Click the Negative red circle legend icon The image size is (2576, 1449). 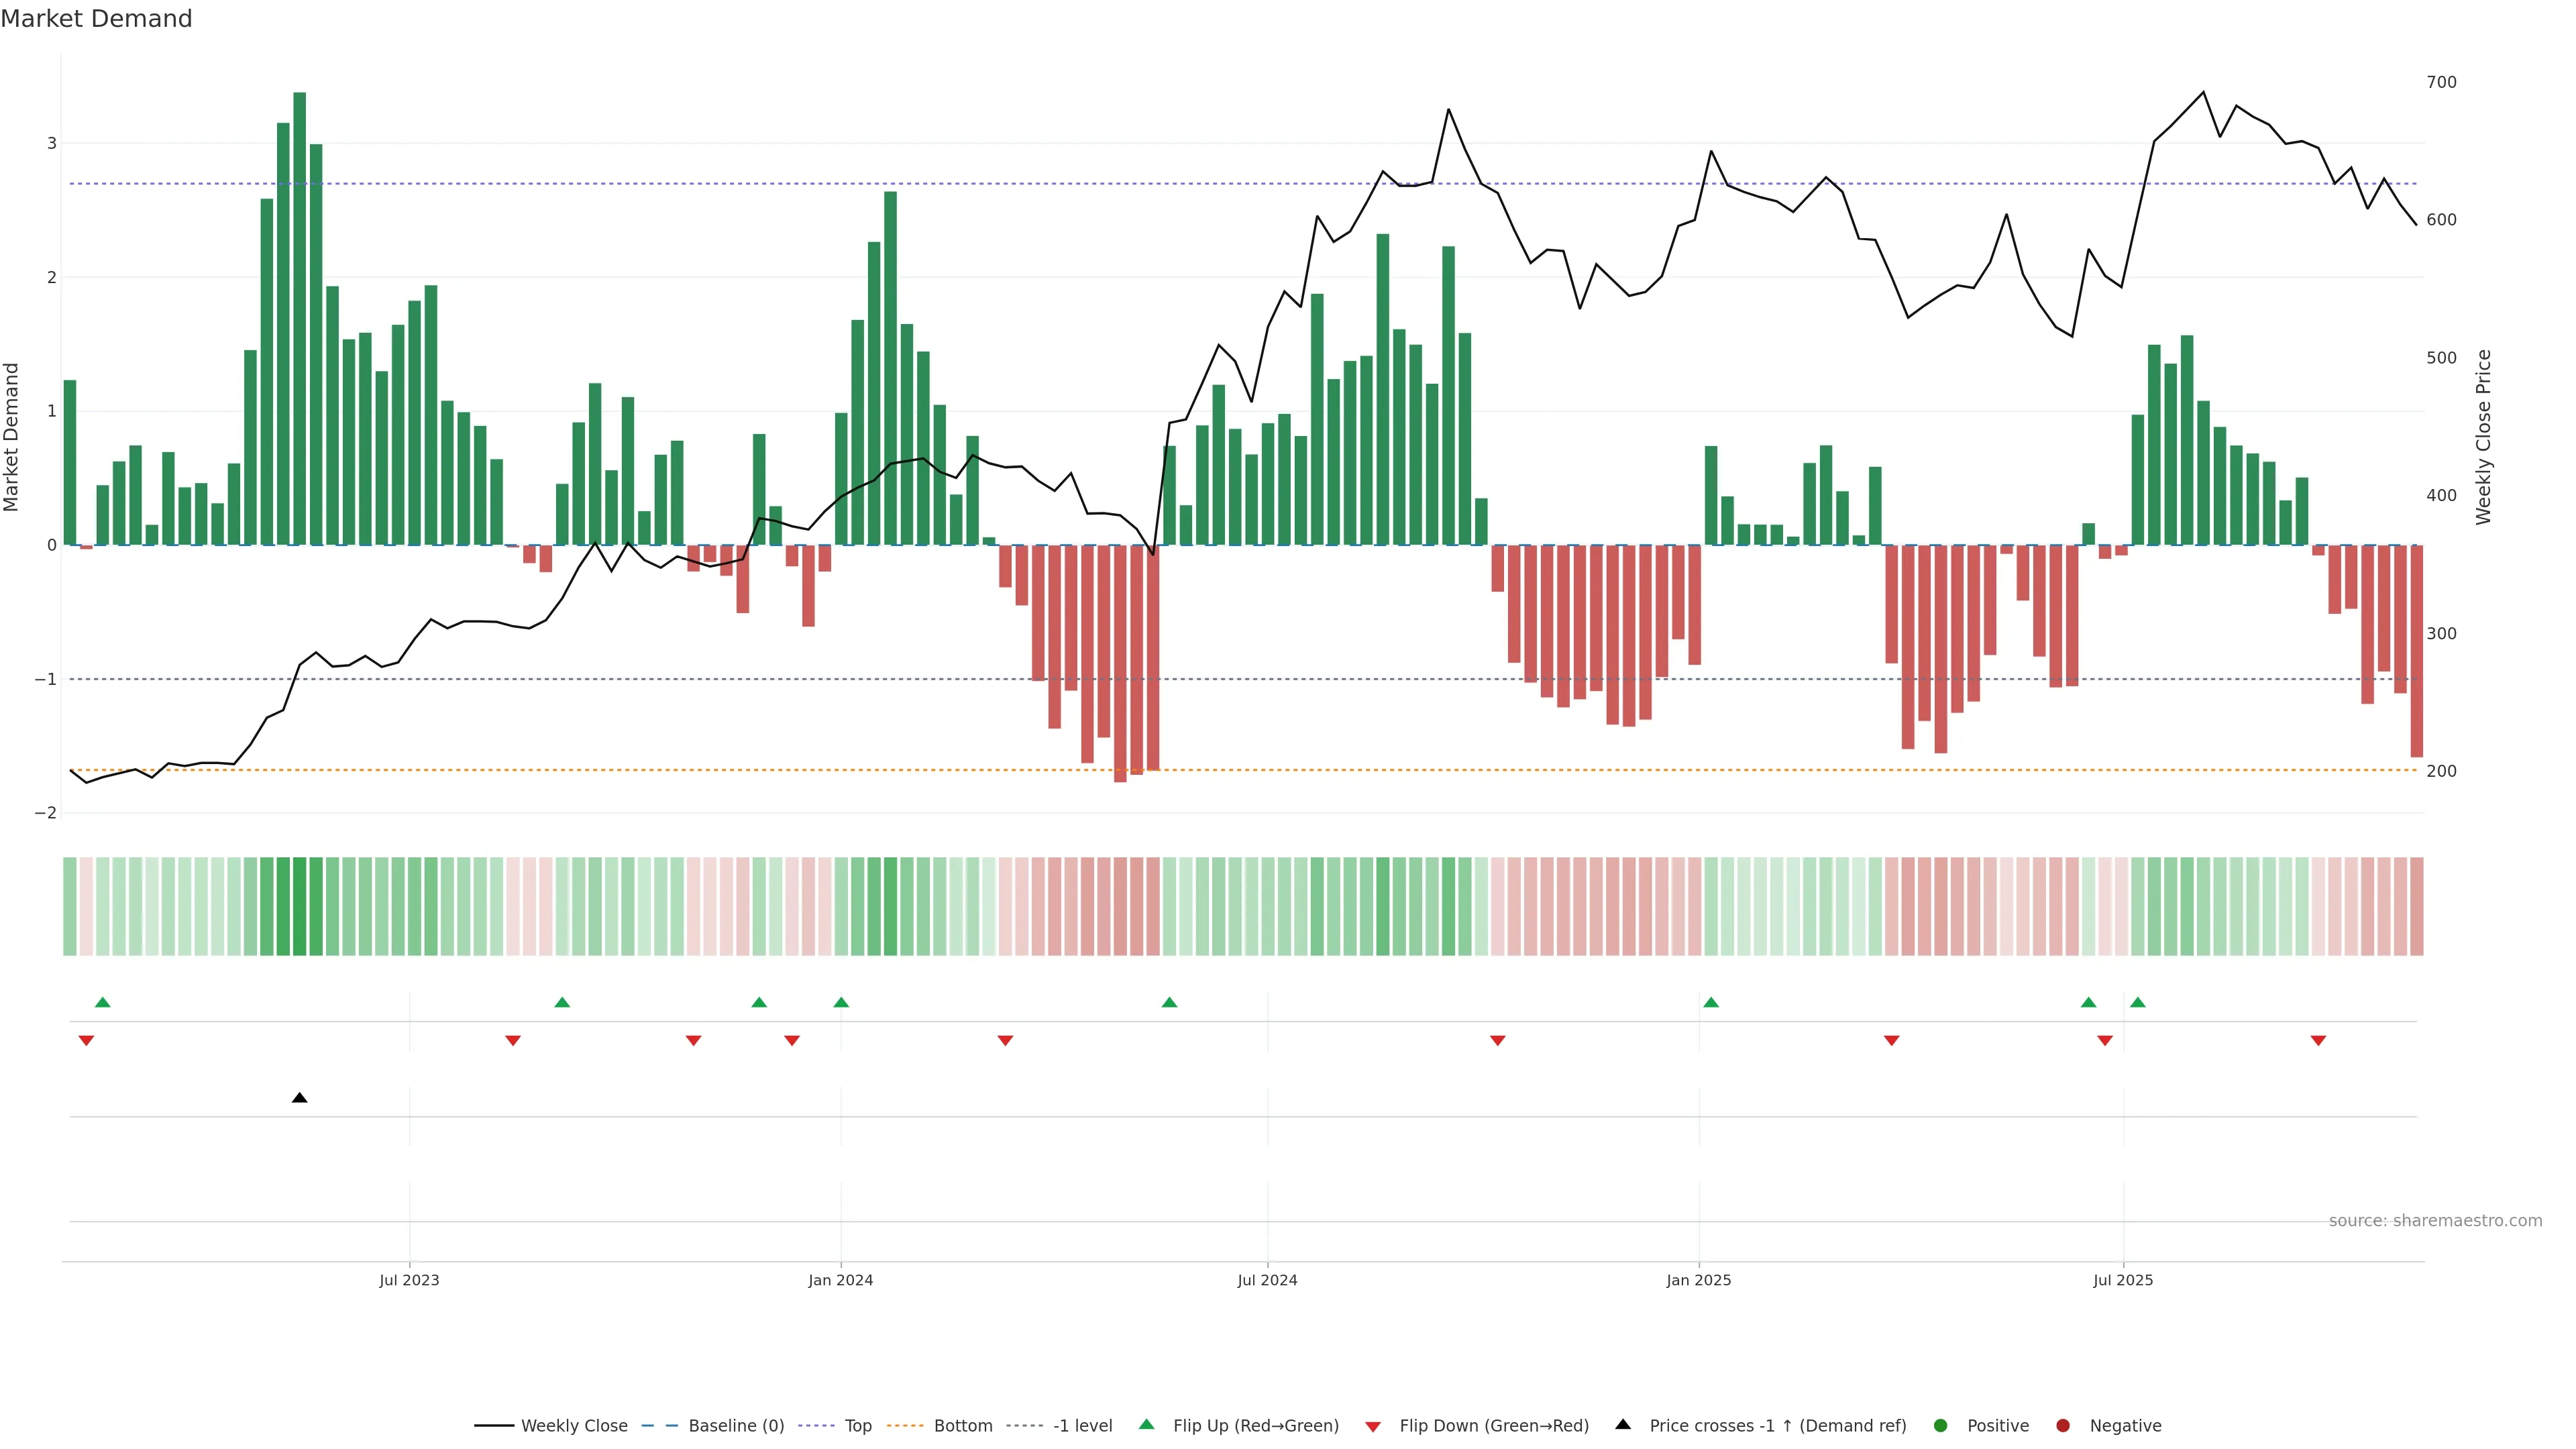pyautogui.click(x=2063, y=1426)
